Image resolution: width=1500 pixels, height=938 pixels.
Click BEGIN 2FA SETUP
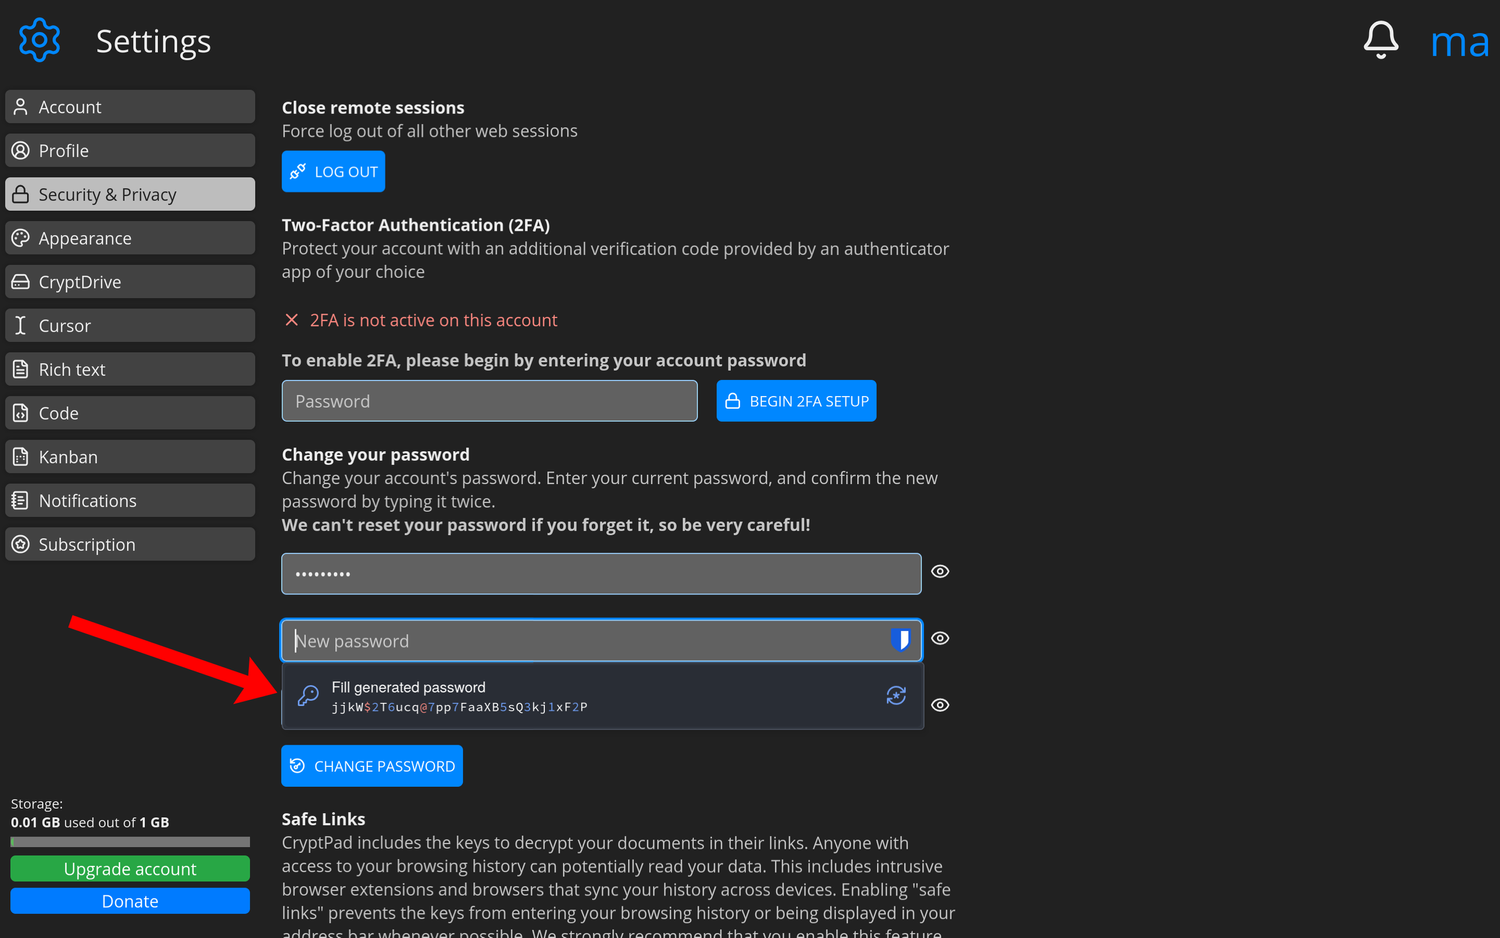coord(796,400)
